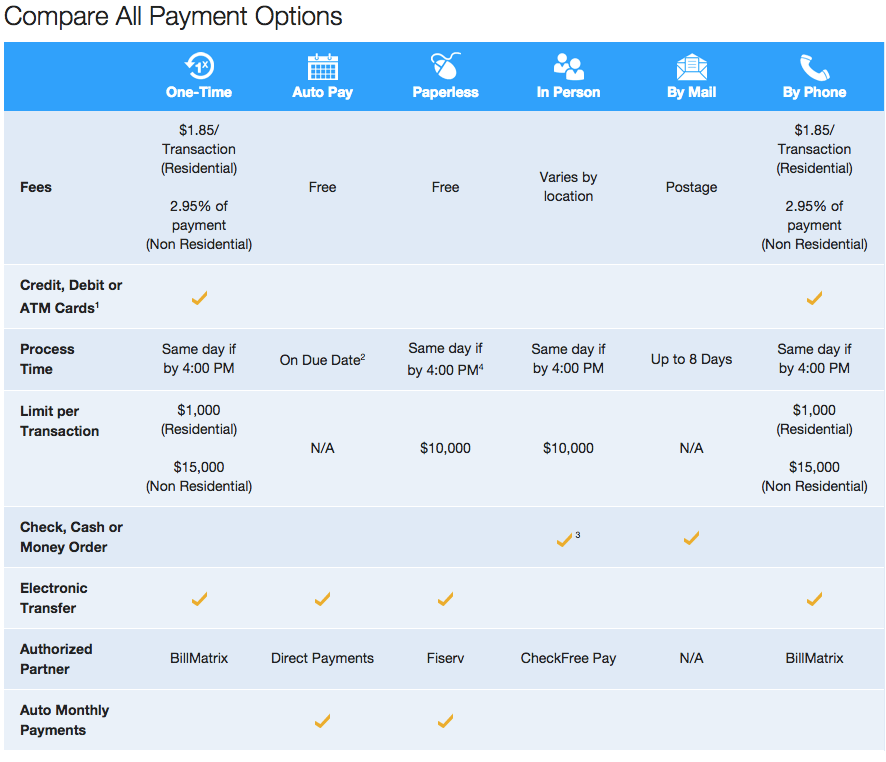This screenshot has height=762, width=886.
Task: Open the CheckFree Pay partner link
Action: pyautogui.click(x=568, y=658)
